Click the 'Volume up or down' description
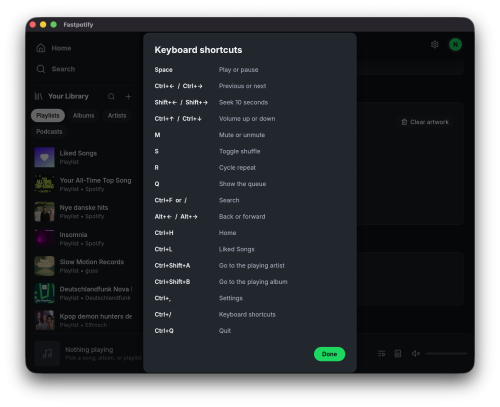500x407 pixels. (x=247, y=119)
